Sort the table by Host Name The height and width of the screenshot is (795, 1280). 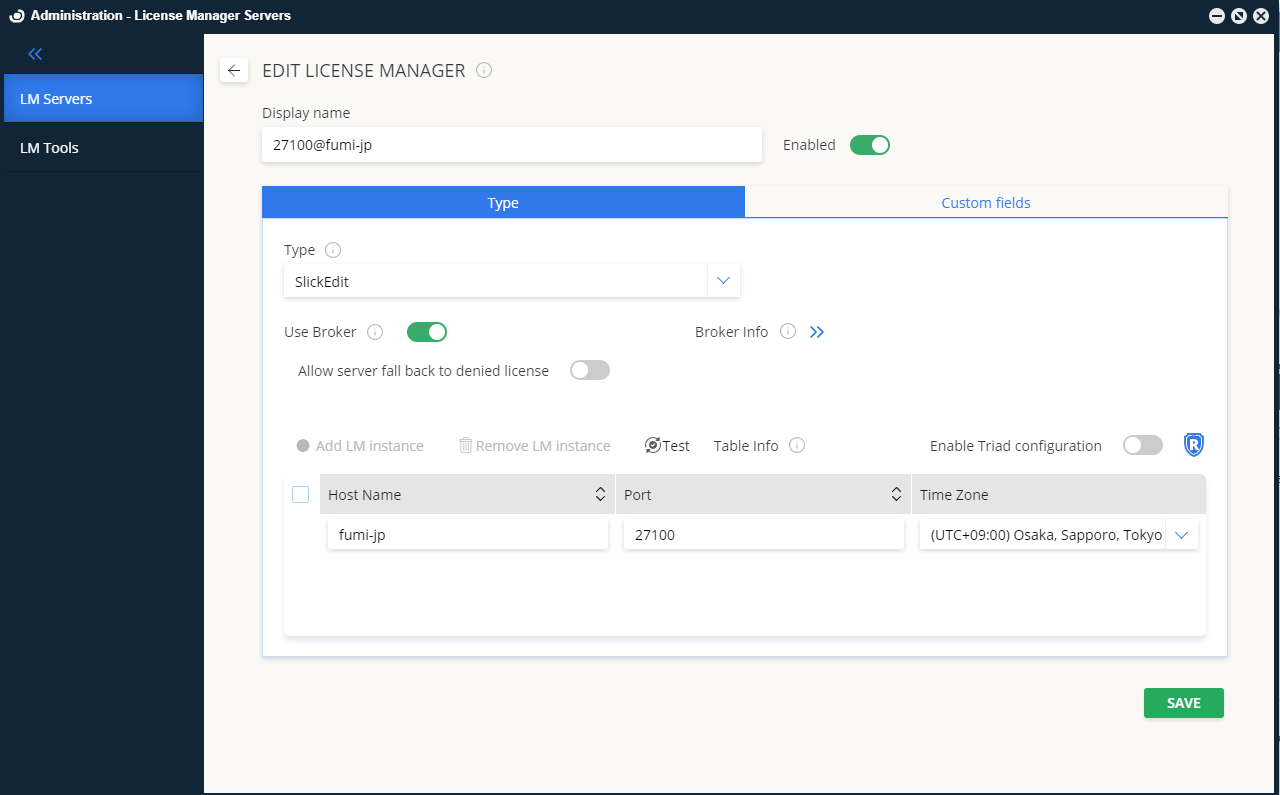pos(599,494)
